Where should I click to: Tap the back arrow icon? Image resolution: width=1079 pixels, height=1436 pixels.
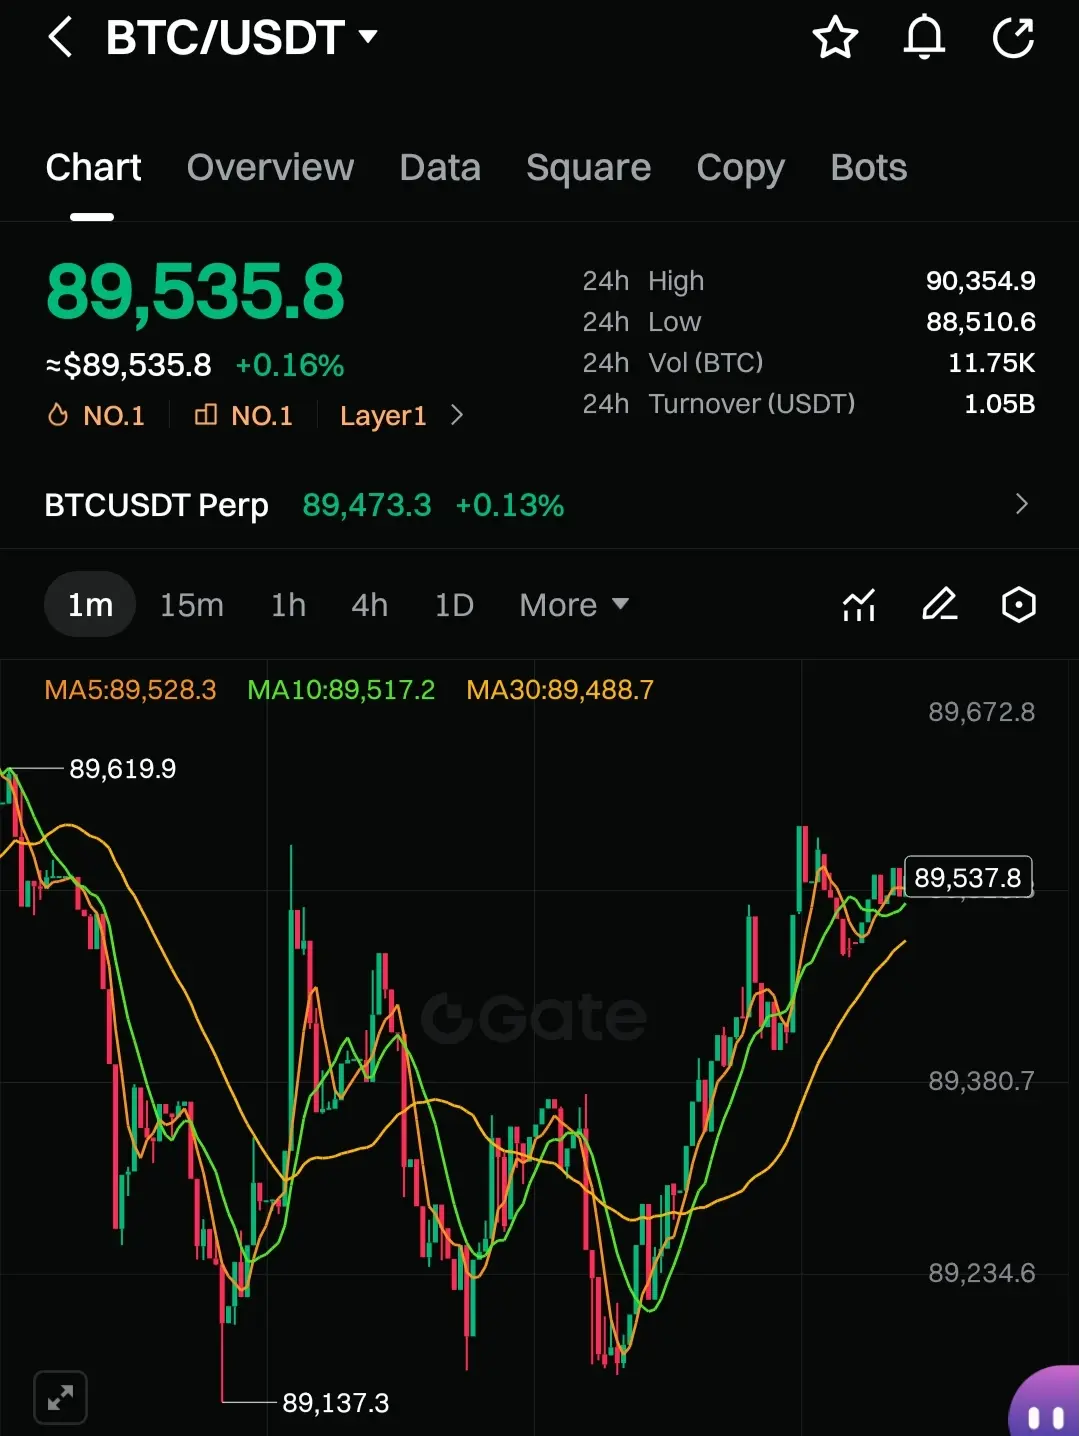(x=60, y=38)
